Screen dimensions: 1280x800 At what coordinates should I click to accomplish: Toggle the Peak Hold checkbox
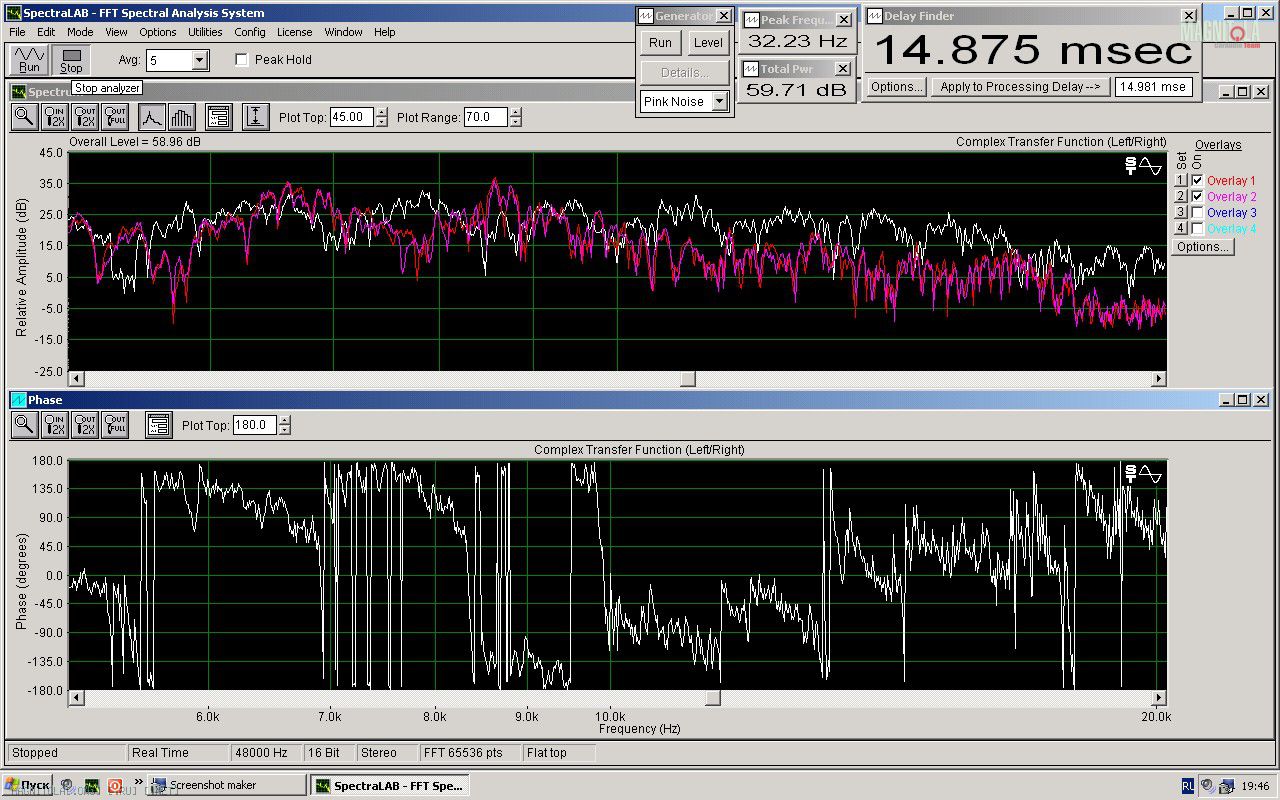click(x=241, y=60)
